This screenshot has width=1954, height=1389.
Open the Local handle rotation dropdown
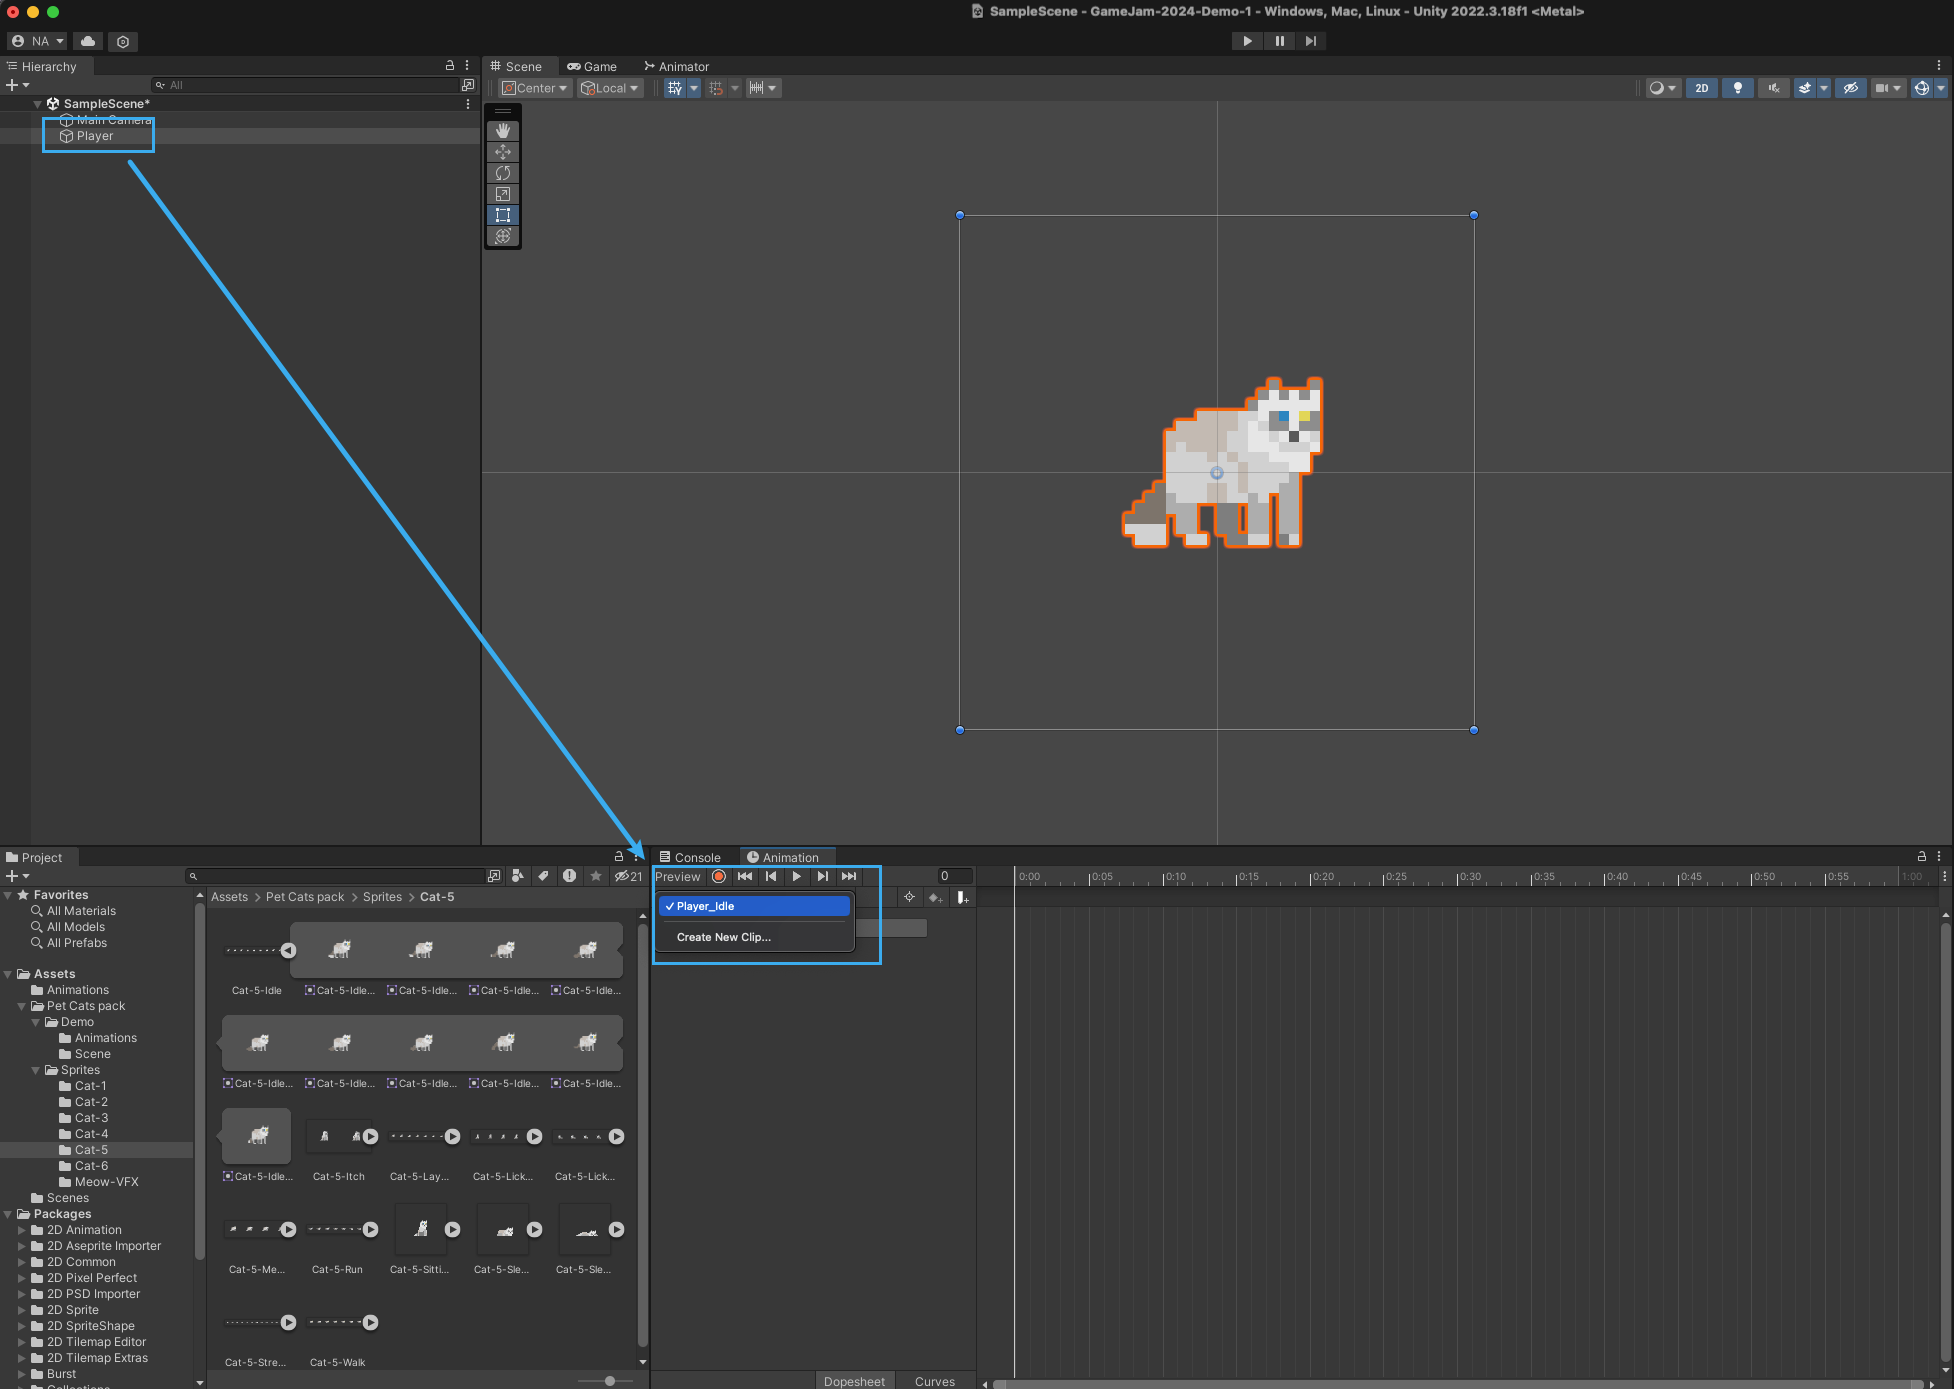(x=609, y=88)
